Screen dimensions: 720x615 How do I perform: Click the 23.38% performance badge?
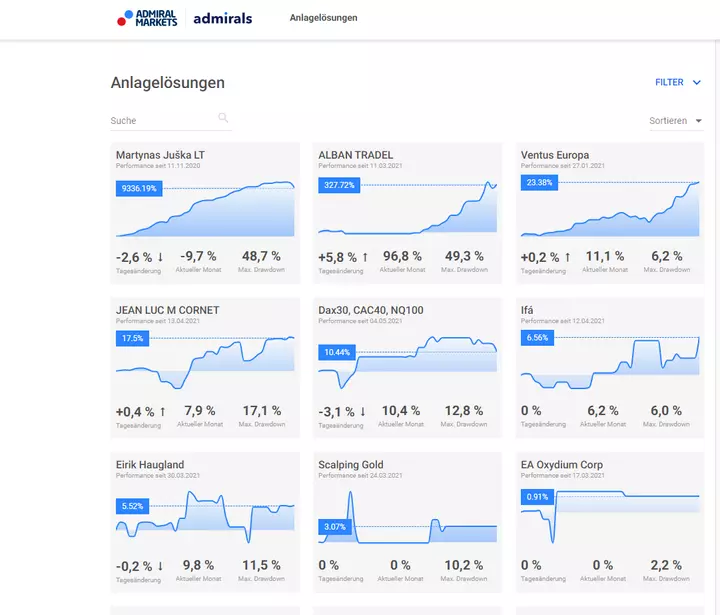539,182
